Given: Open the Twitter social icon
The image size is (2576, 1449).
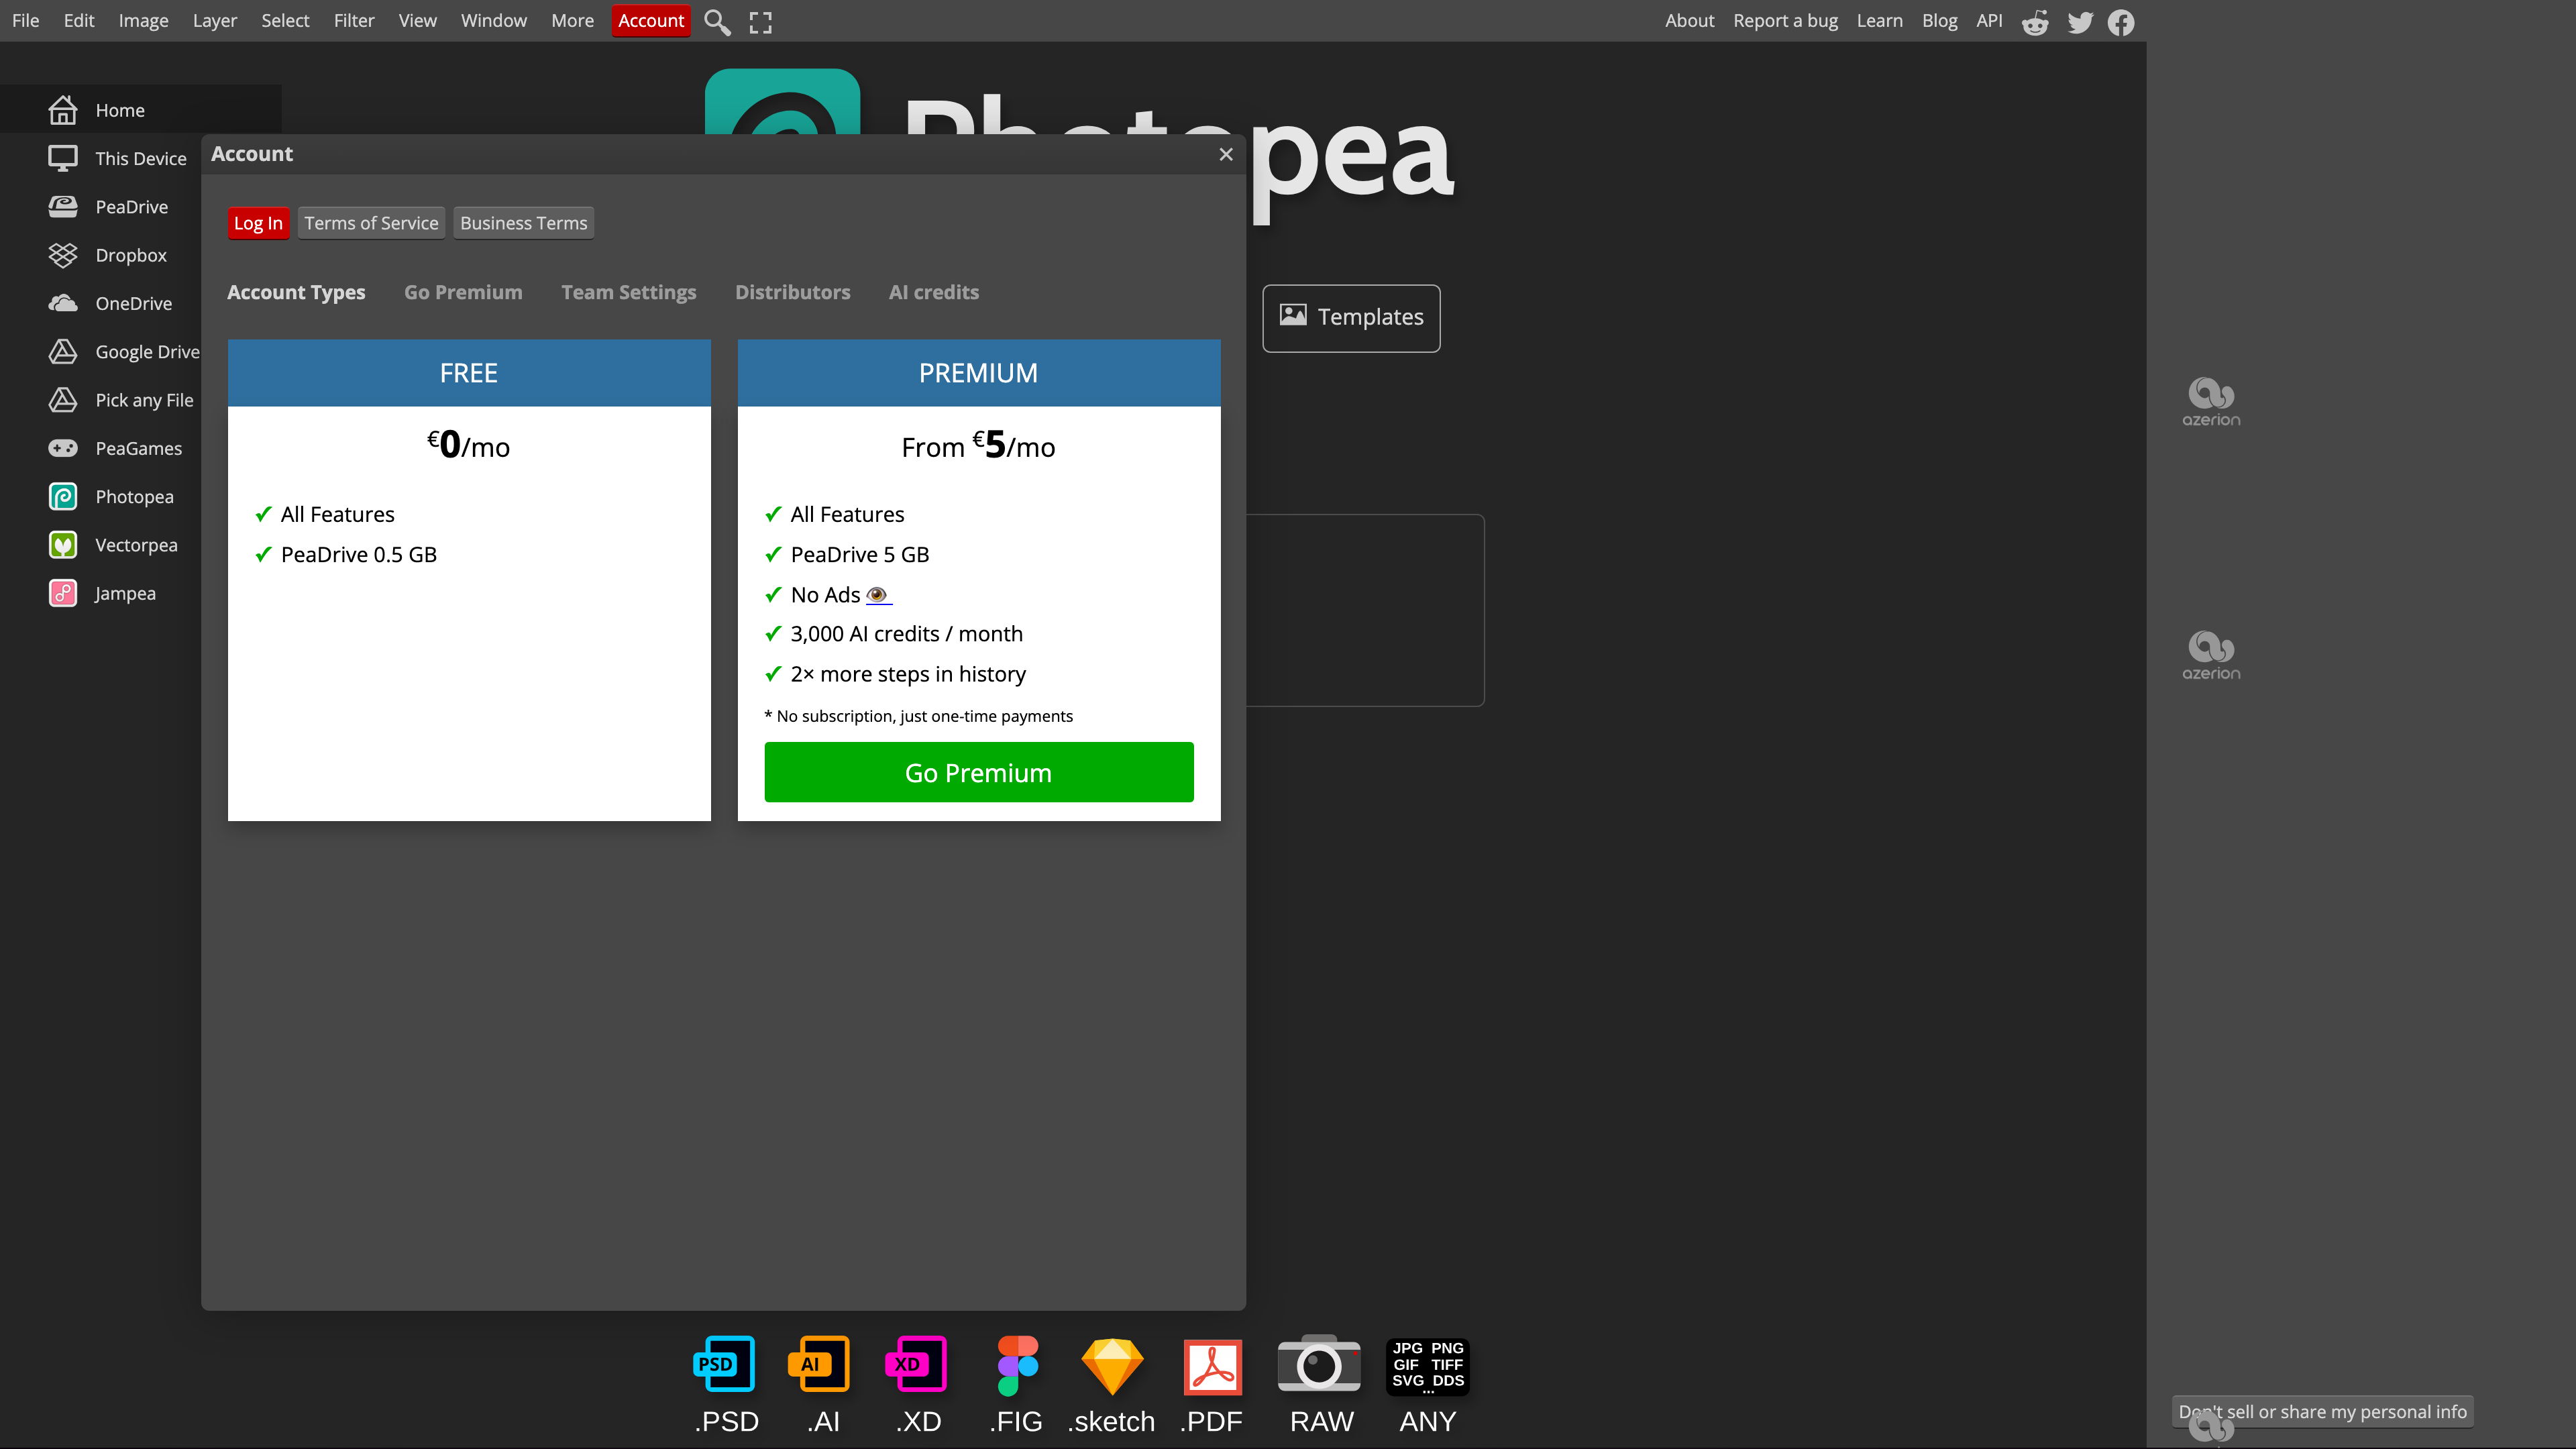Looking at the screenshot, I should [x=2080, y=22].
